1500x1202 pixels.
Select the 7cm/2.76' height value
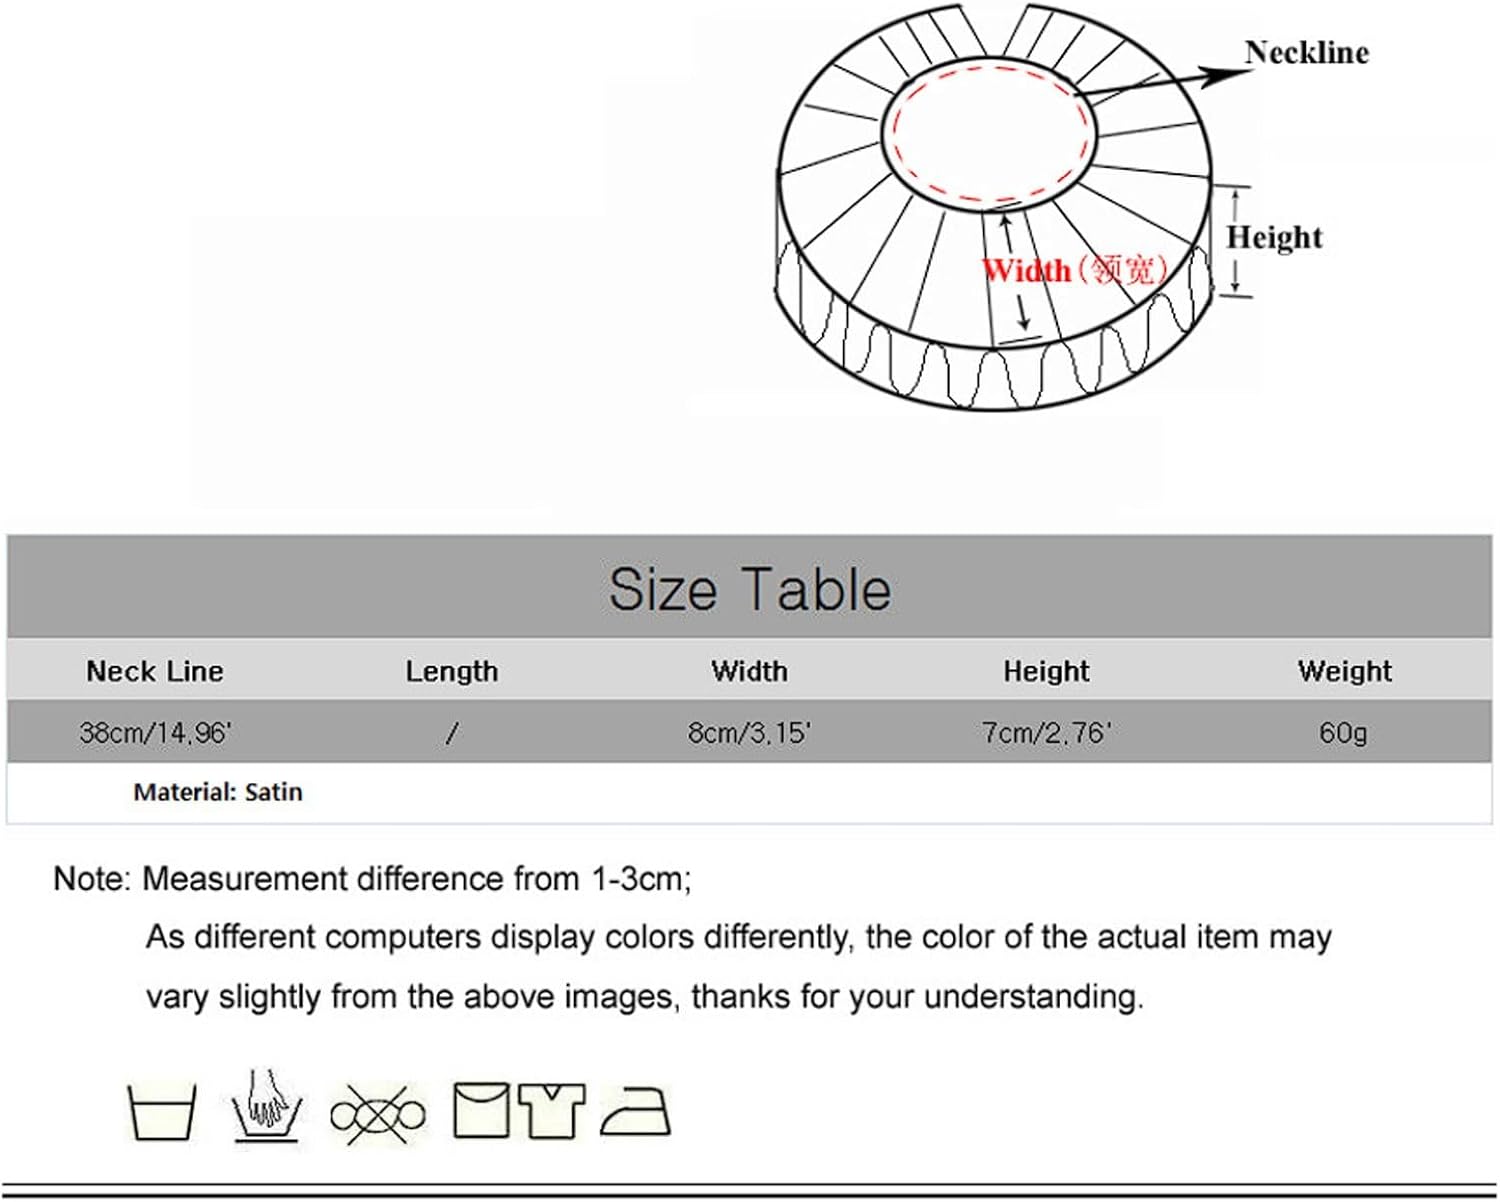point(1046,733)
